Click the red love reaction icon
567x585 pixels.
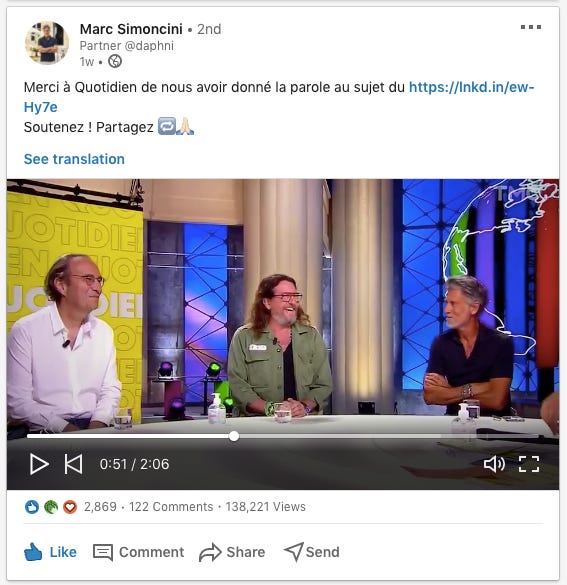tap(70, 507)
